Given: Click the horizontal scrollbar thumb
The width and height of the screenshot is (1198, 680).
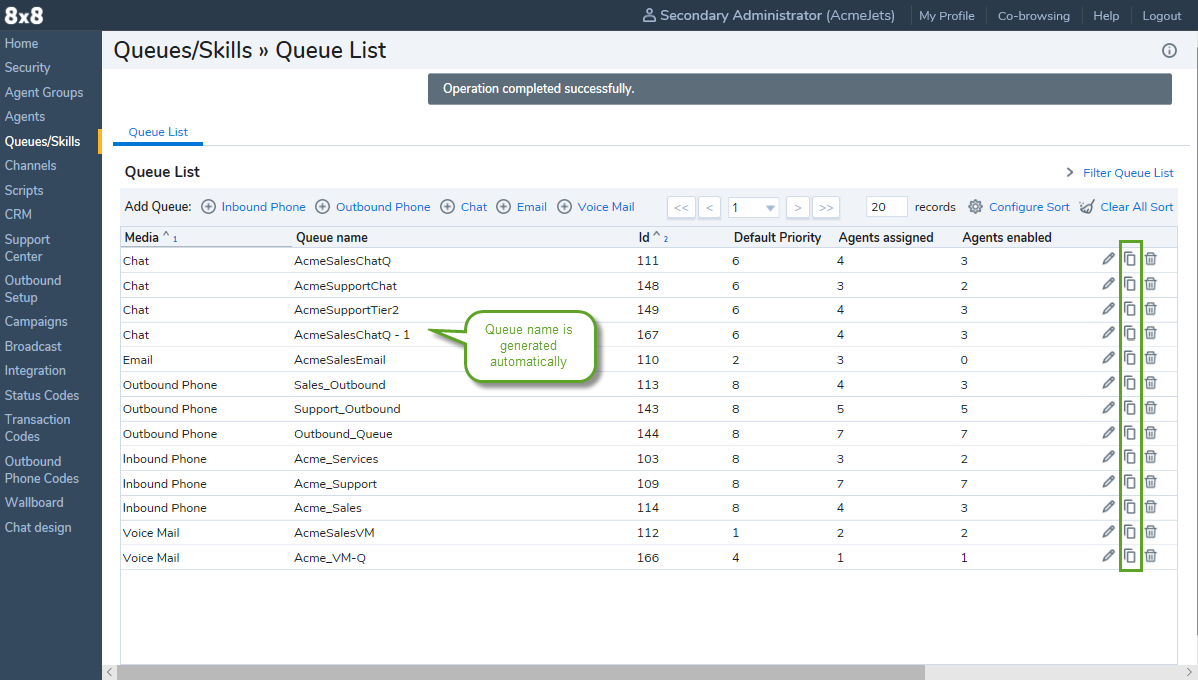Looking at the screenshot, I should click(x=520, y=672).
